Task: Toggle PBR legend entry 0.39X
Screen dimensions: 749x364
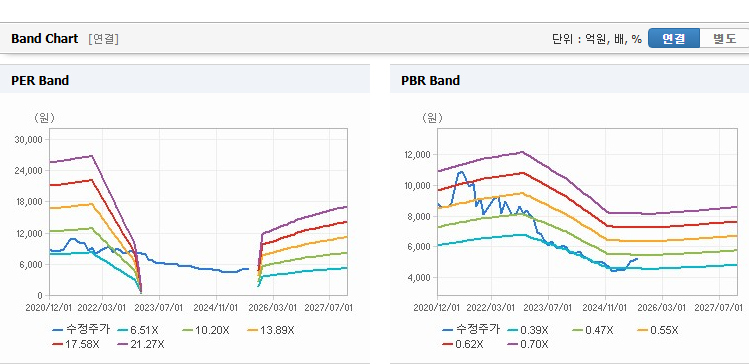Action: pyautogui.click(x=528, y=330)
